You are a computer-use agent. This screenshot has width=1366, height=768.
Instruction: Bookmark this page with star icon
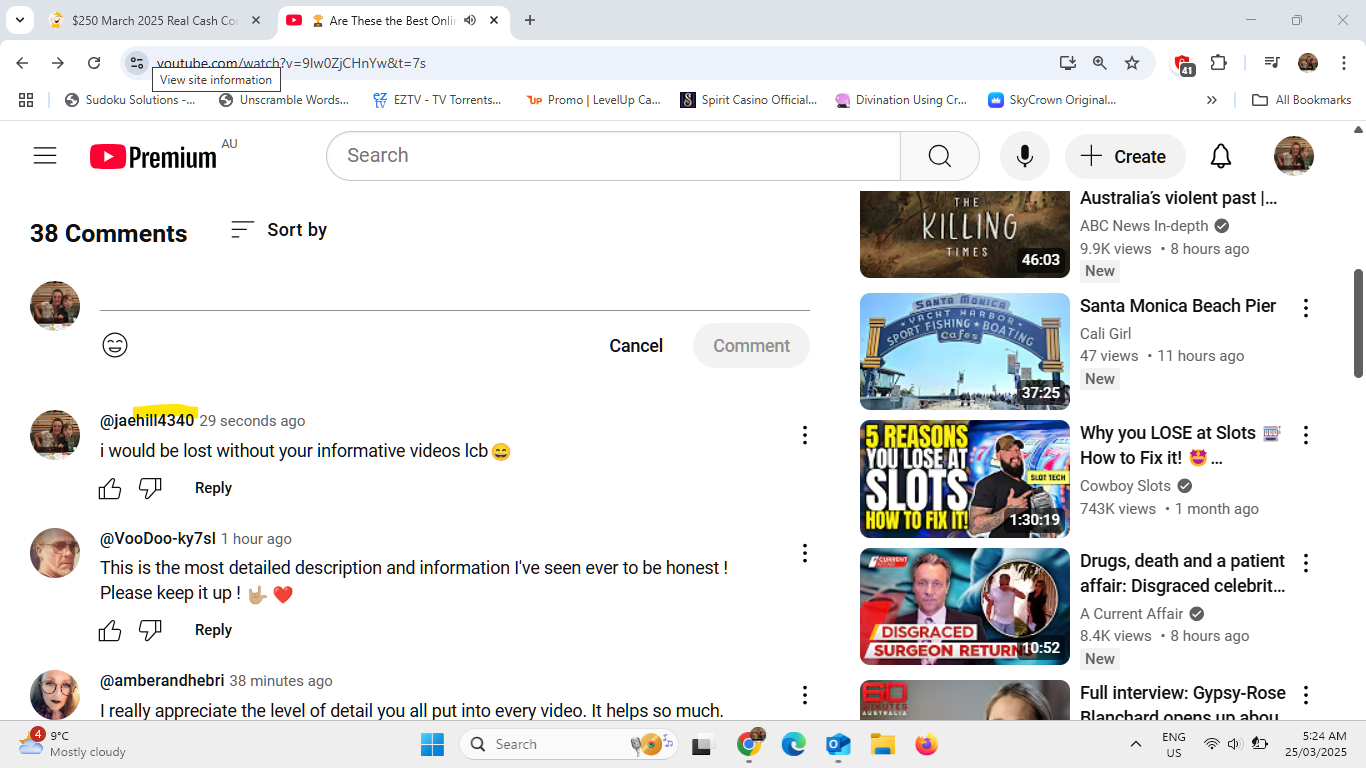(1132, 63)
